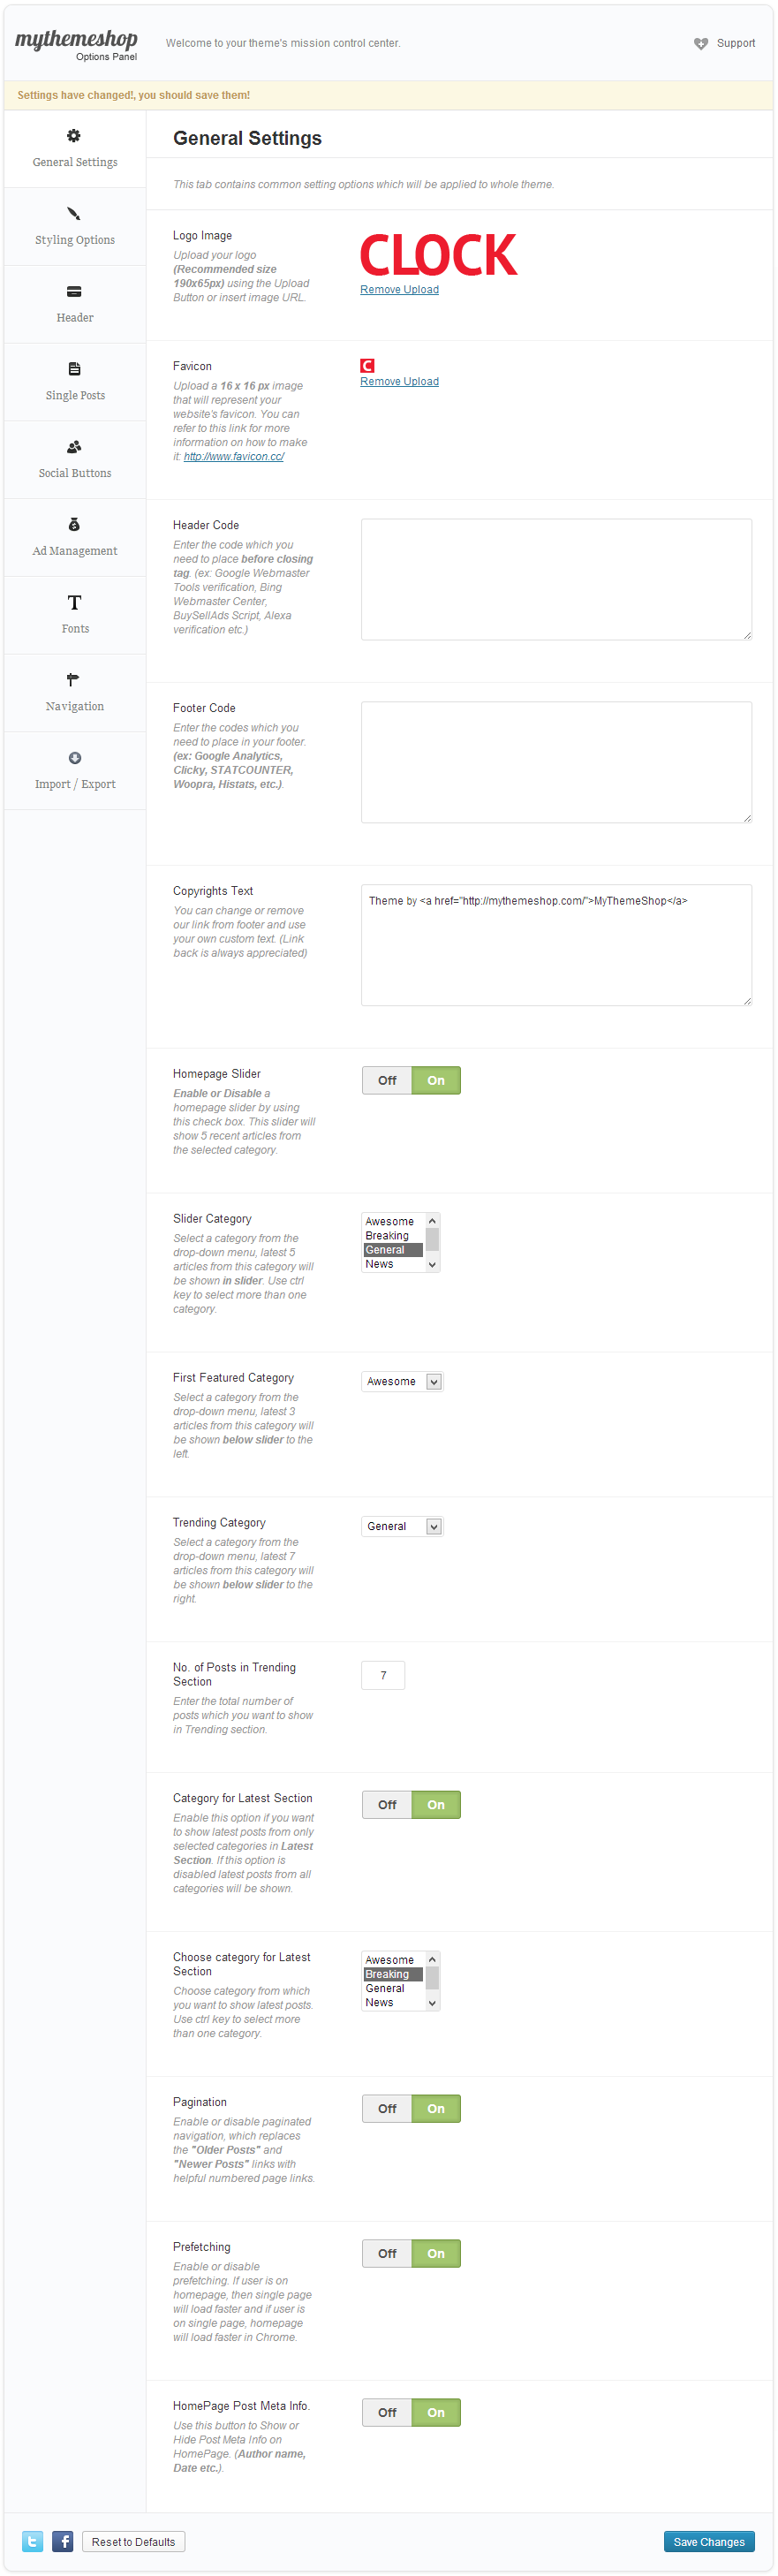778x2576 pixels.
Task: Enable Prefetching with the On button
Action: (x=436, y=2253)
